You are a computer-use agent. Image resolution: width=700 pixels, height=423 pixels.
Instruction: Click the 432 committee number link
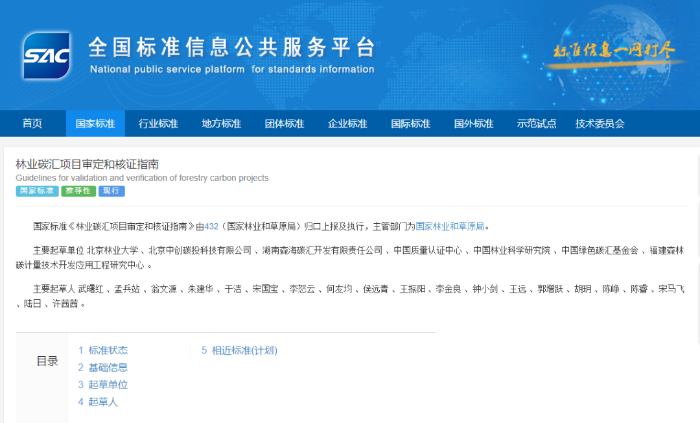(x=212, y=227)
